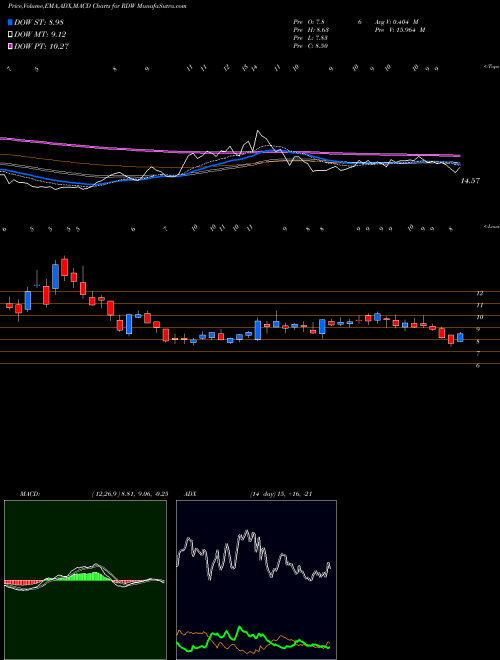Screen dimensions: 500x660
Task: Click the last blue candlestick on right
Action: coord(460,337)
